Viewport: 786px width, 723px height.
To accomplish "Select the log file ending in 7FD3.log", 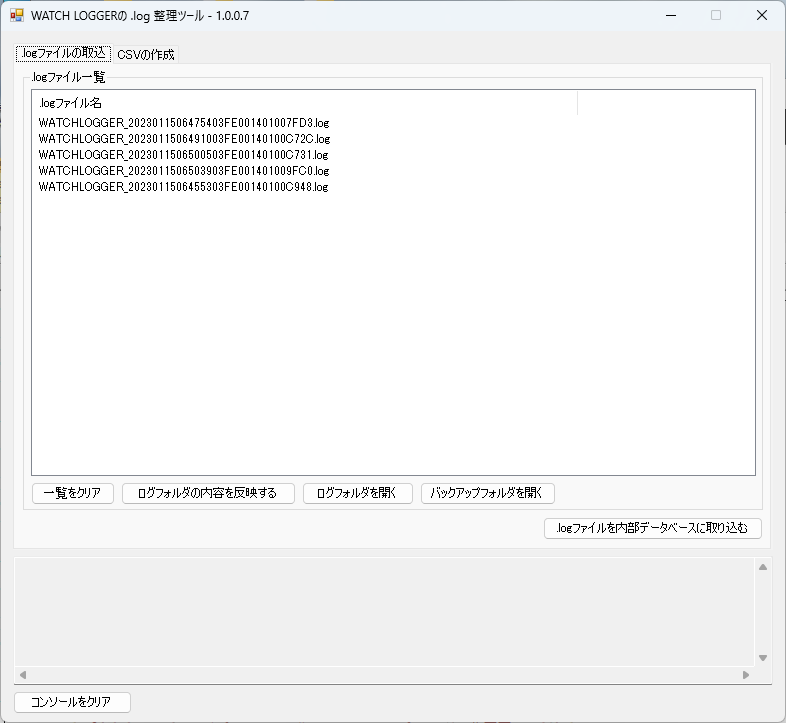I will [183, 123].
